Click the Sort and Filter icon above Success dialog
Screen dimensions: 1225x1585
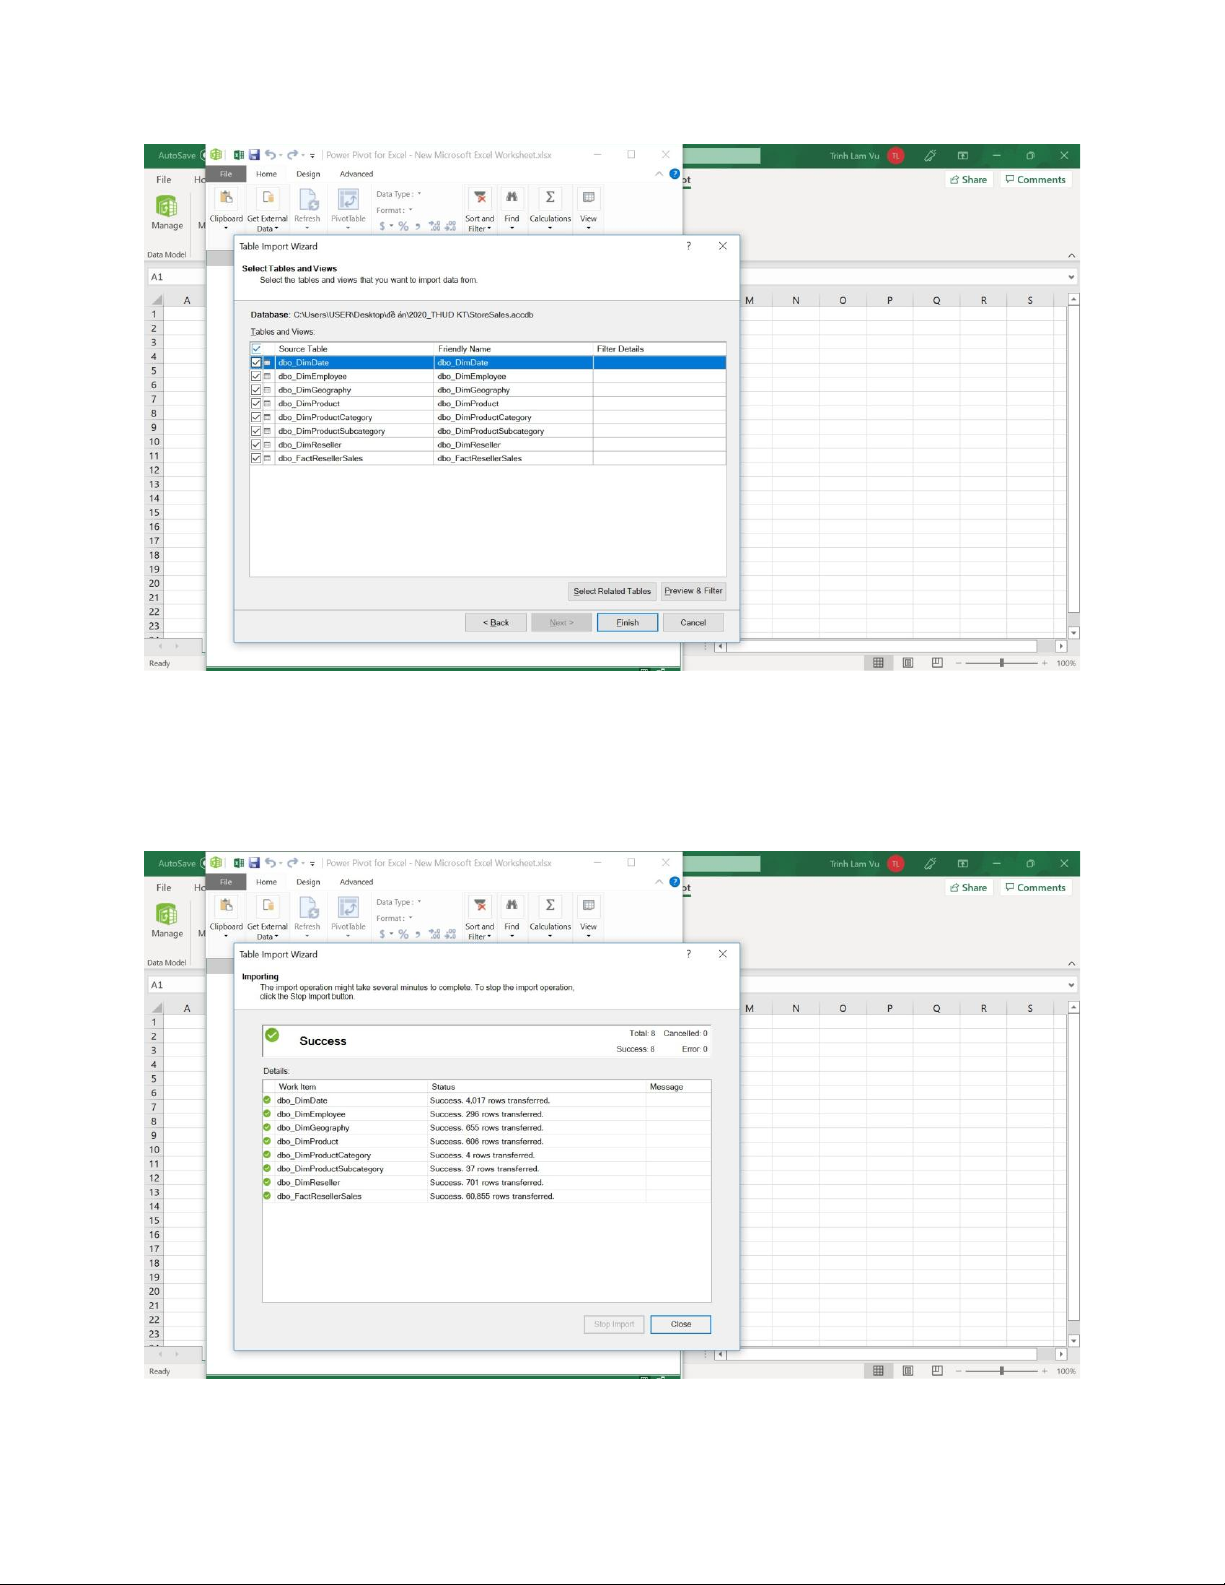coord(480,907)
